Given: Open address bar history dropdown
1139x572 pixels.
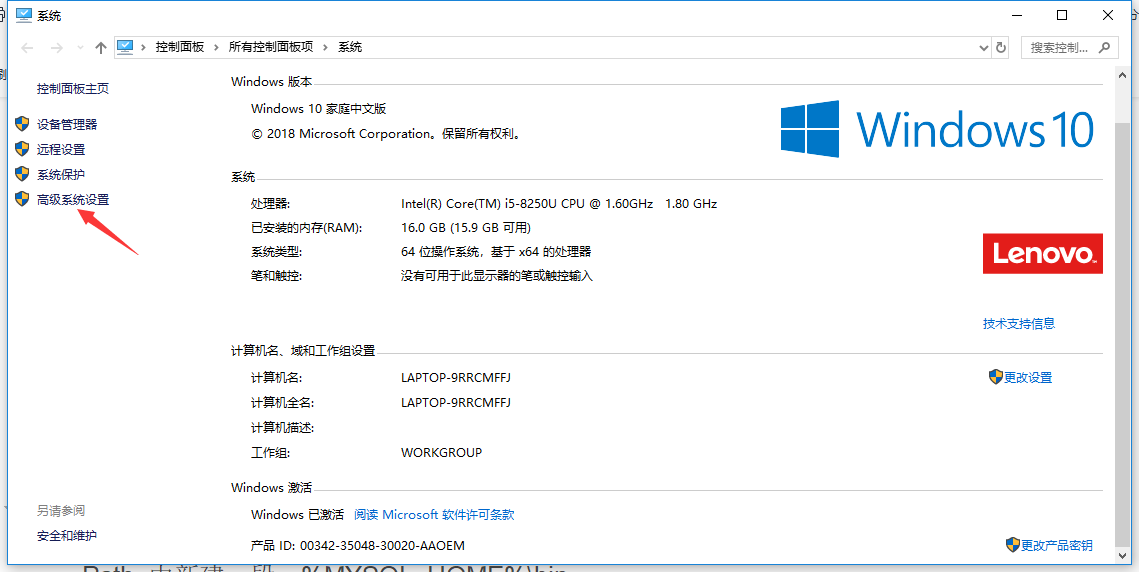Looking at the screenshot, I should click(984, 47).
